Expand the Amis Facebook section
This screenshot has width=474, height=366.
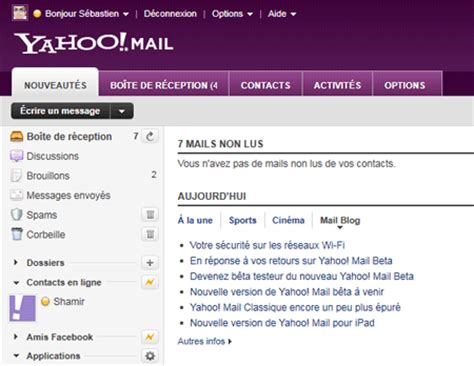tap(16, 337)
